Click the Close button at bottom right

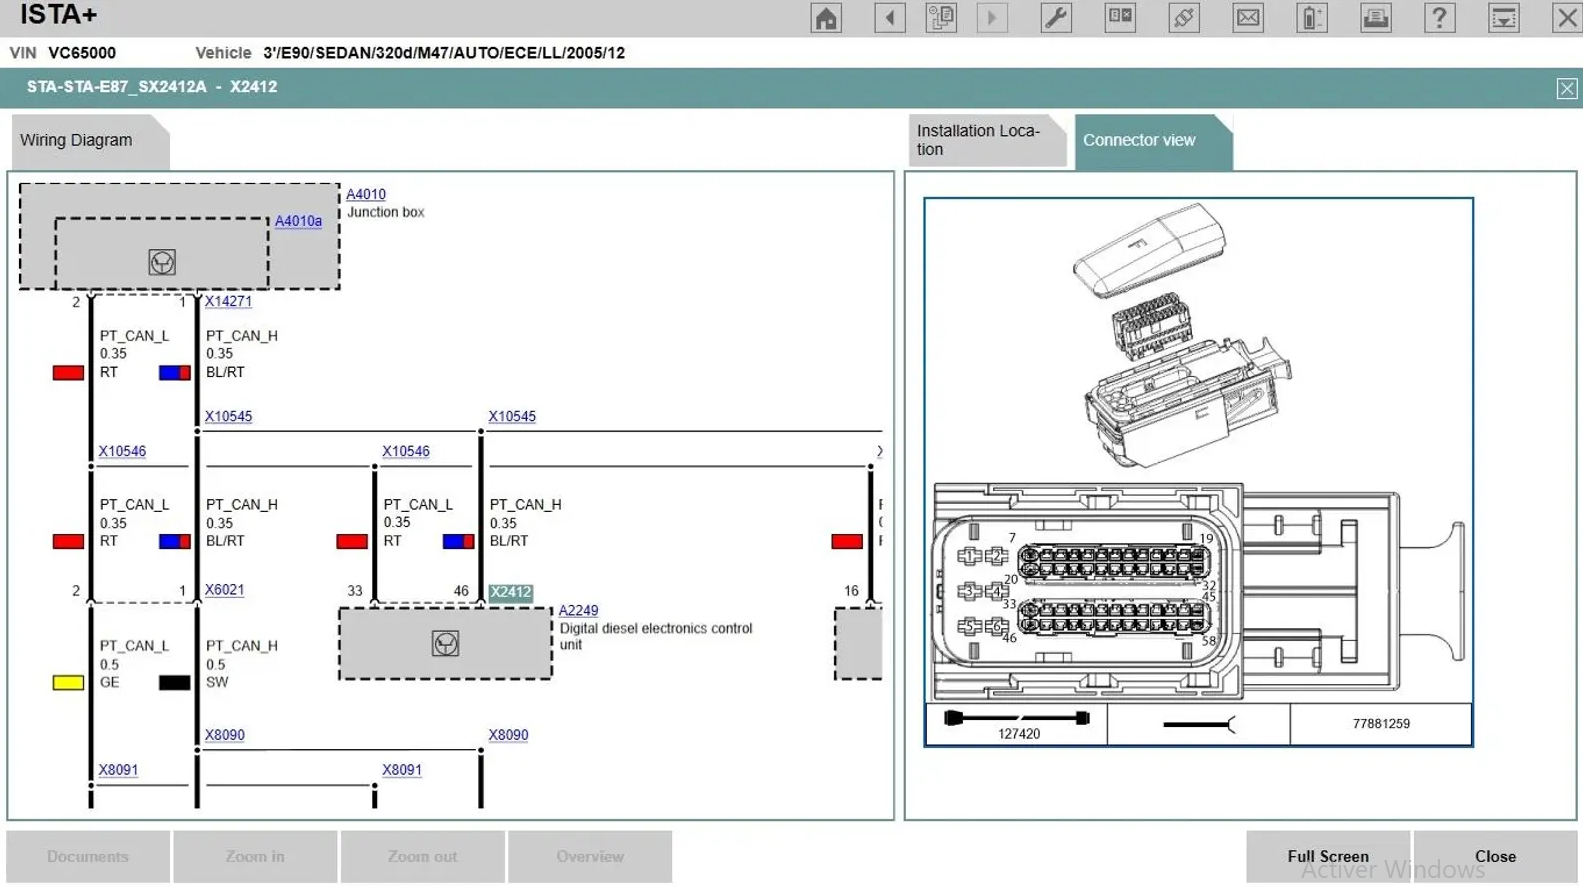coord(1495,857)
